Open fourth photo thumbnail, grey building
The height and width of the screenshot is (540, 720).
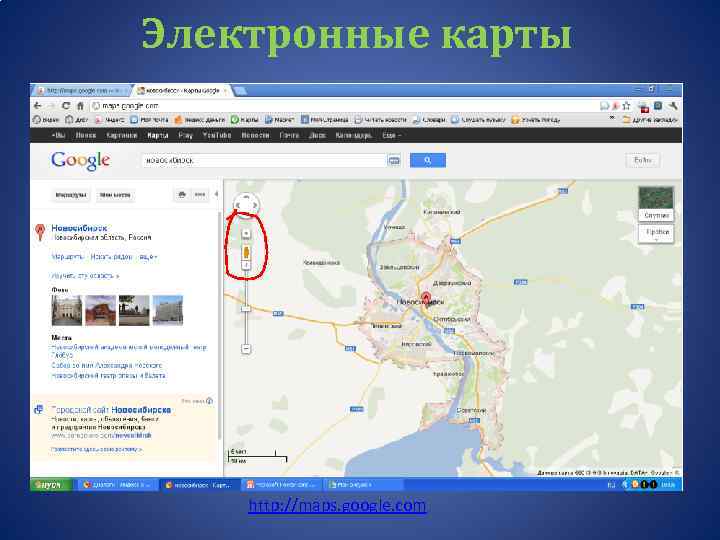(168, 310)
